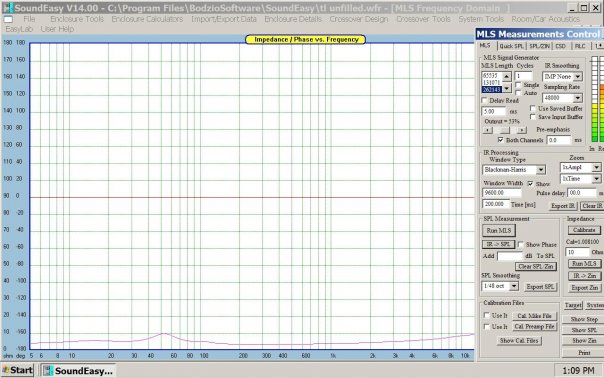Click the IR -> SPL button
The width and height of the screenshot is (604, 378).
[x=498, y=244]
